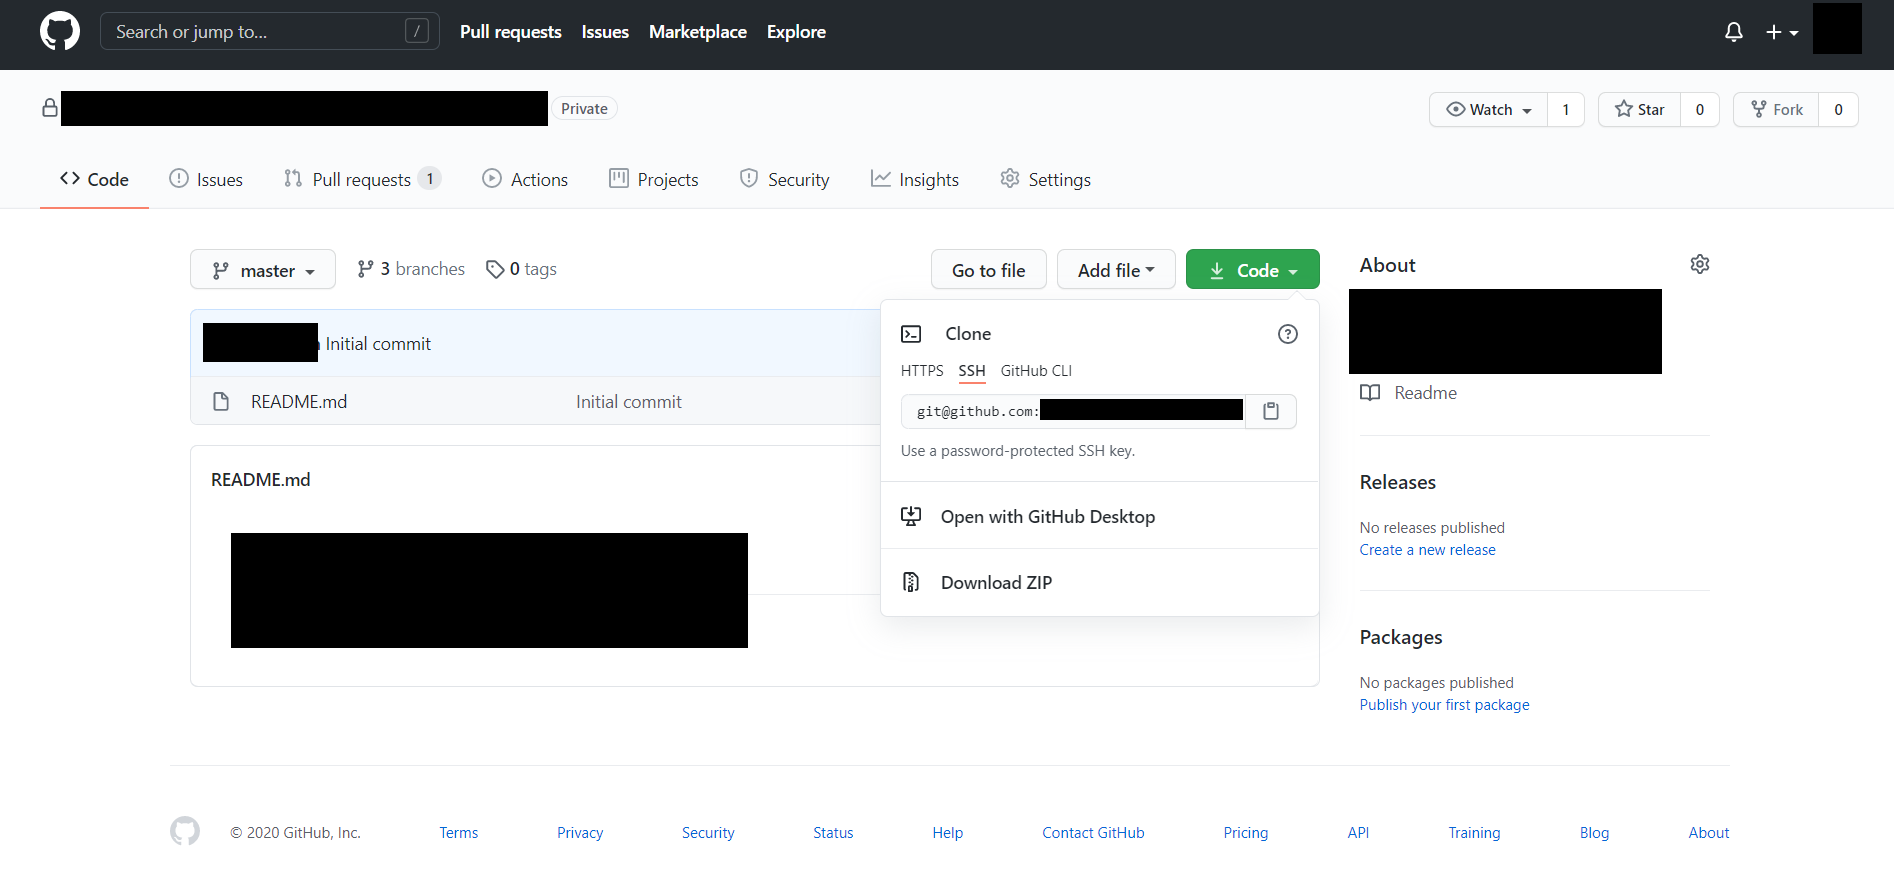Screen dimensions: 1894x891
Task: Open Issues in top navigation
Action: point(605,32)
